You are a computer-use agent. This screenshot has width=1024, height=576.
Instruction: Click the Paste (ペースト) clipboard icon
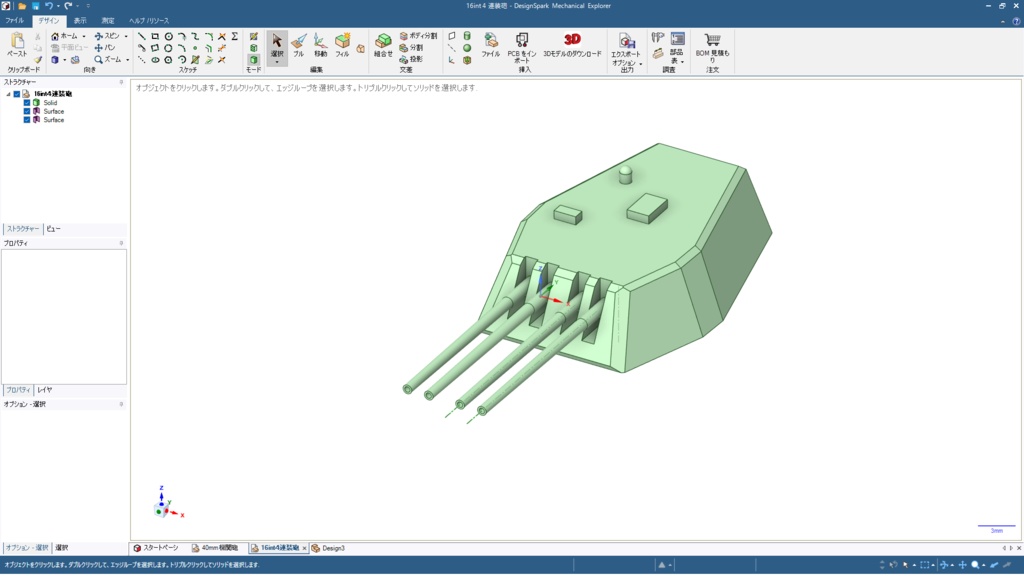(x=17, y=41)
